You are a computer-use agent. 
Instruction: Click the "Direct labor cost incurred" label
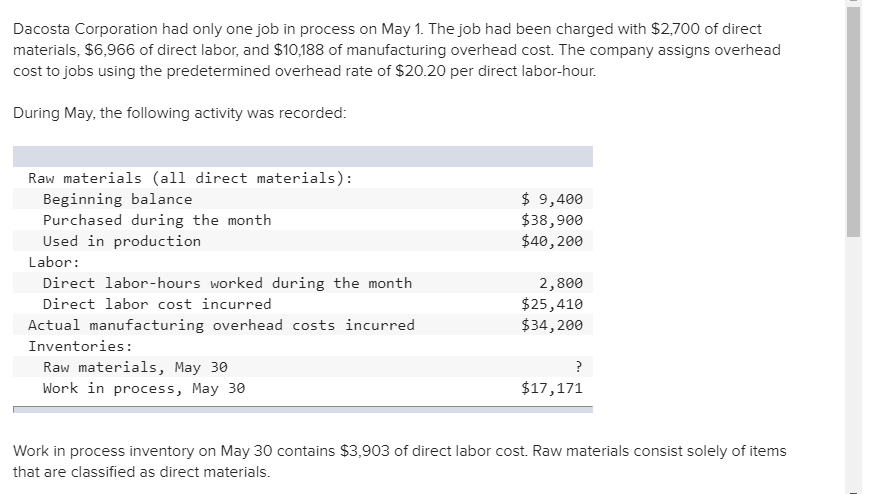click(x=157, y=304)
